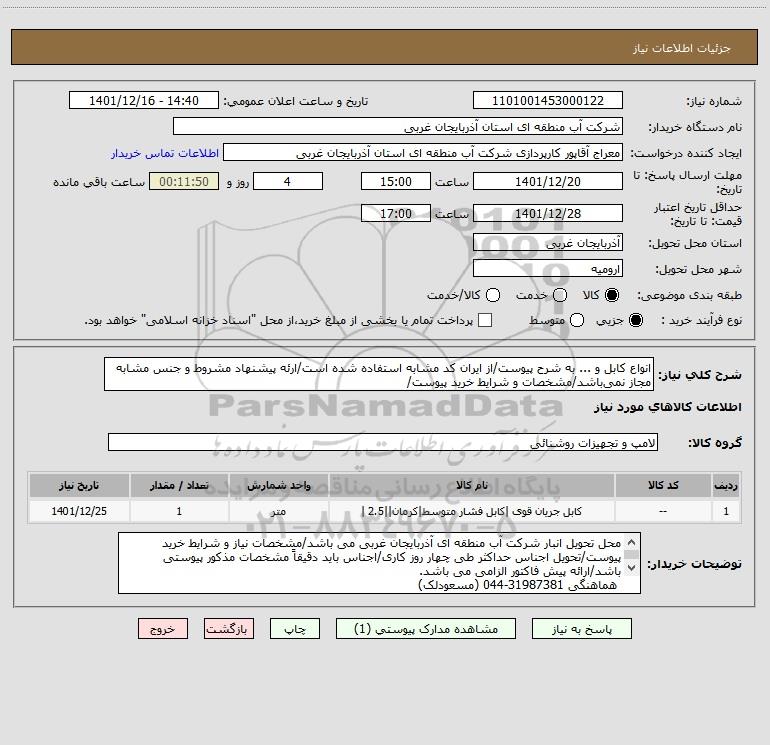This screenshot has height=745, width=770.
Task: Click the buyer notes text area
Action: pos(379,563)
